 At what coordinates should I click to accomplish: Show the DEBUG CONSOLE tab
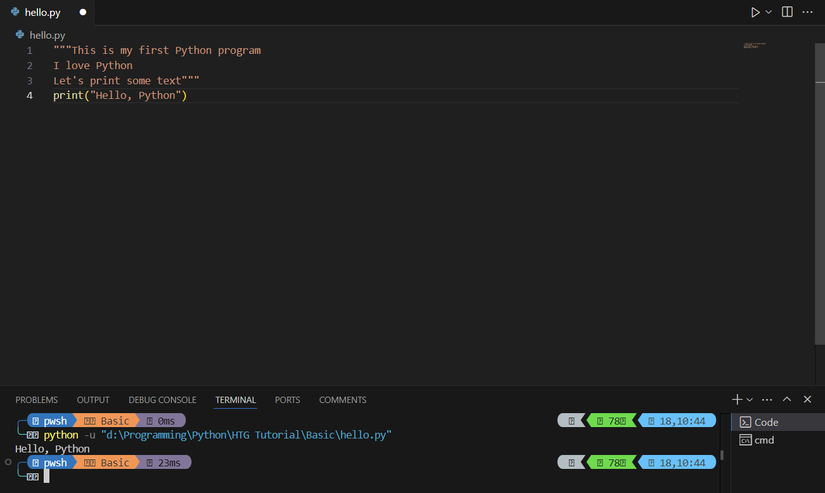tap(162, 400)
